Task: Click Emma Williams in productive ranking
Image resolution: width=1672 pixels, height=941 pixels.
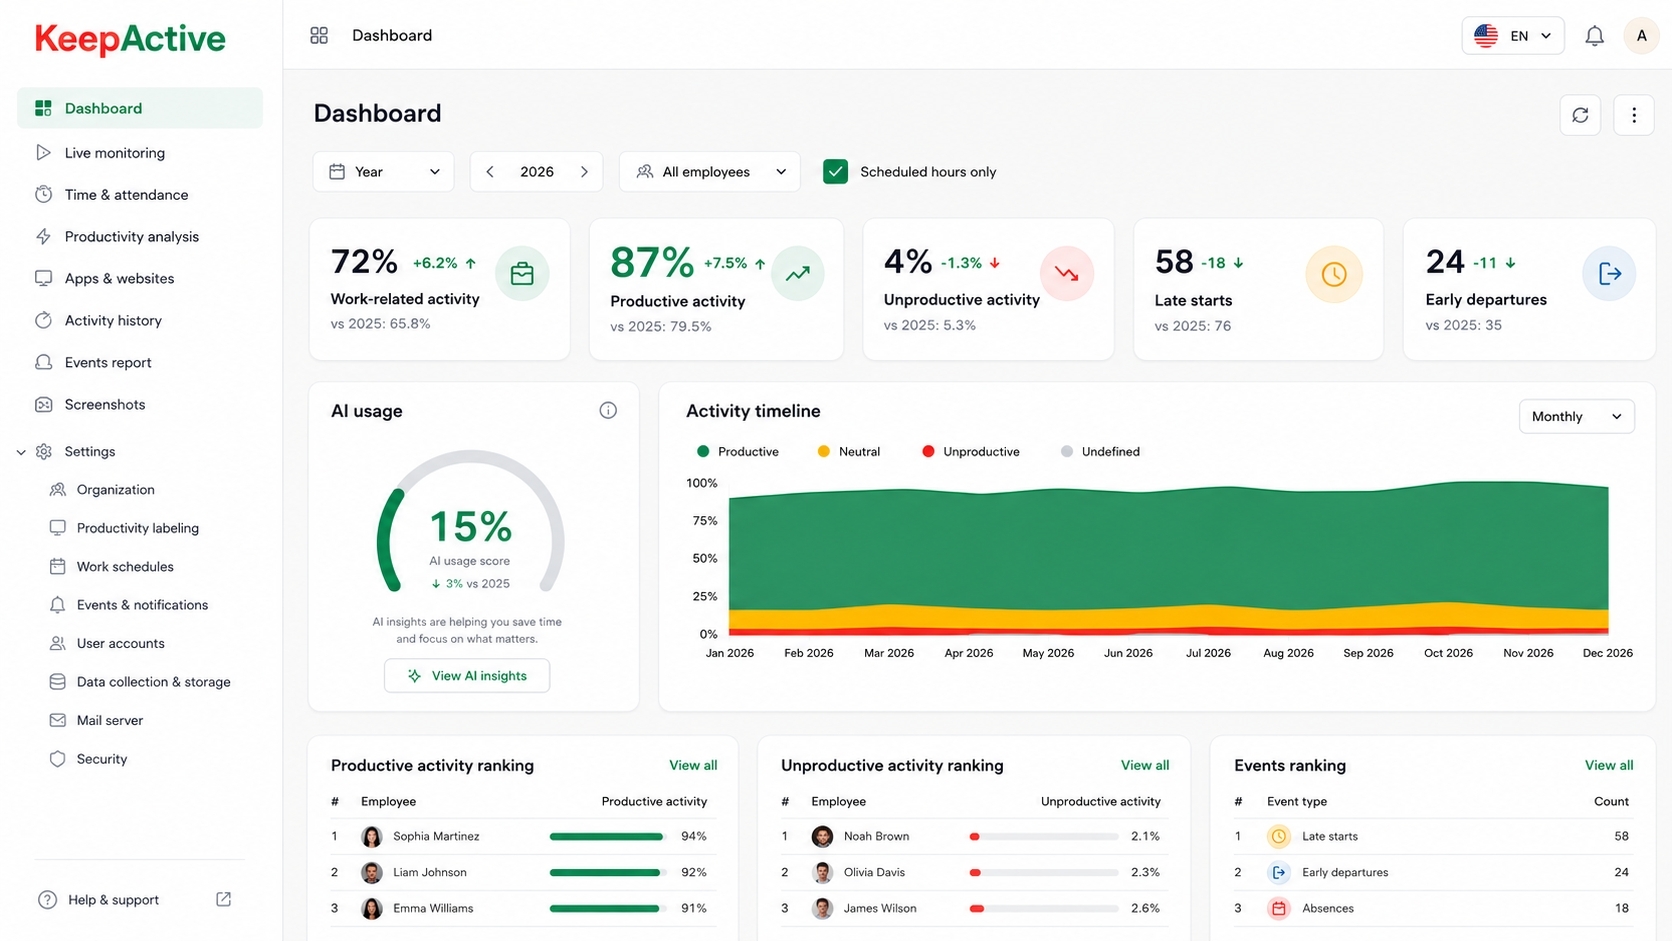Action: tap(433, 908)
